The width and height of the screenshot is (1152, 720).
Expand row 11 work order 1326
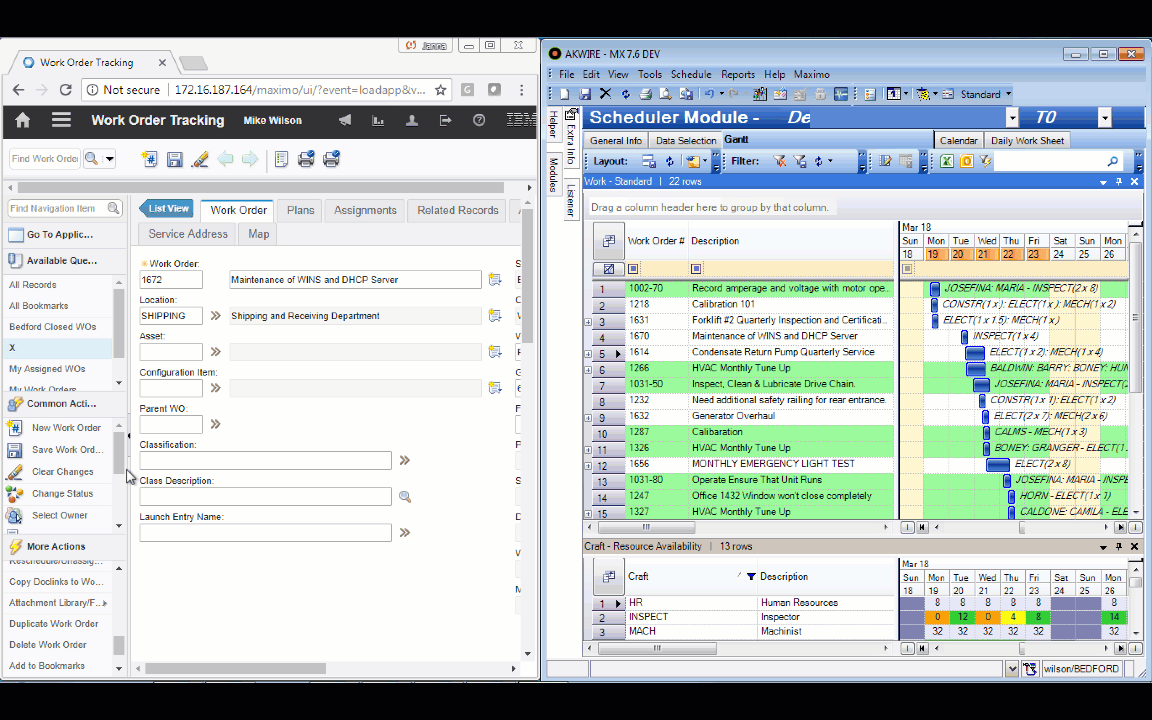(588, 450)
